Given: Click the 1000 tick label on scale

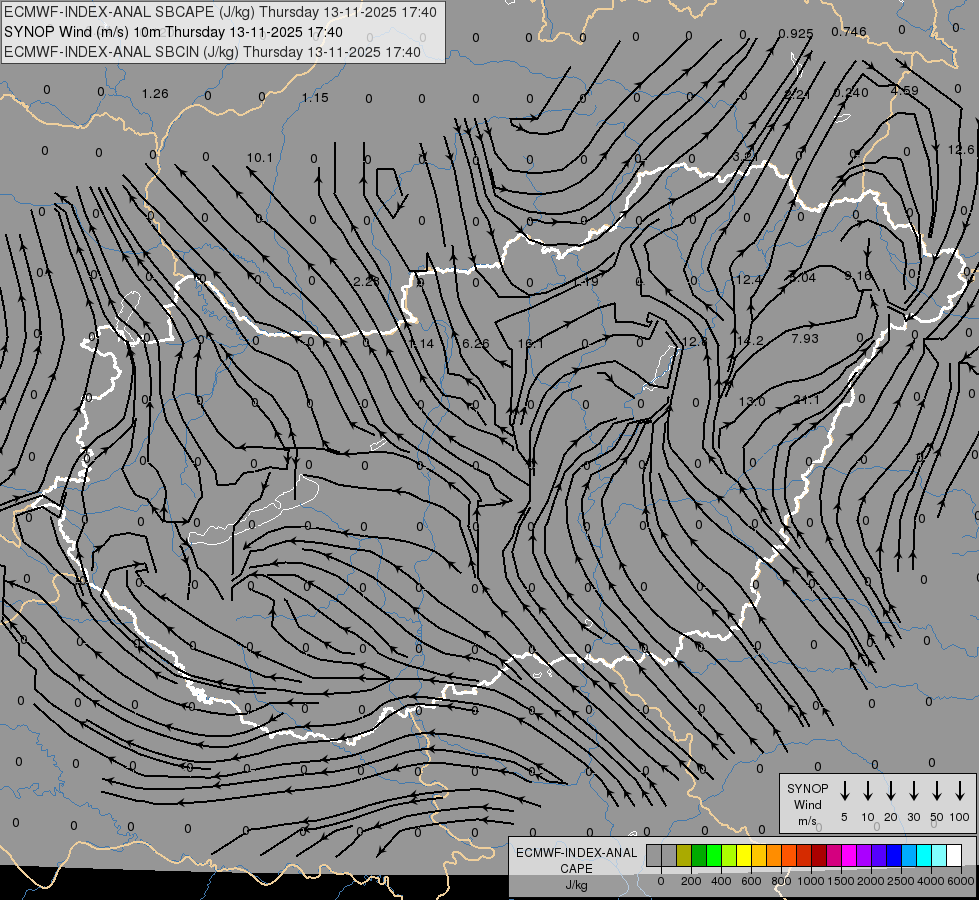Looking at the screenshot, I should tap(810, 881).
